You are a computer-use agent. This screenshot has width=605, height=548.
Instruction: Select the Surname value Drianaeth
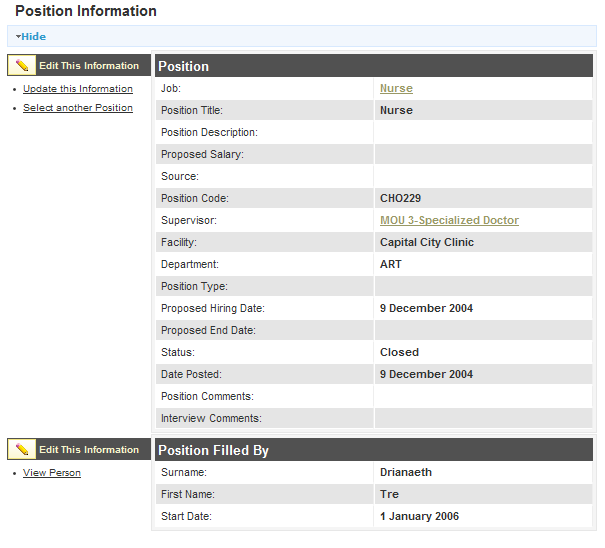(x=406, y=473)
